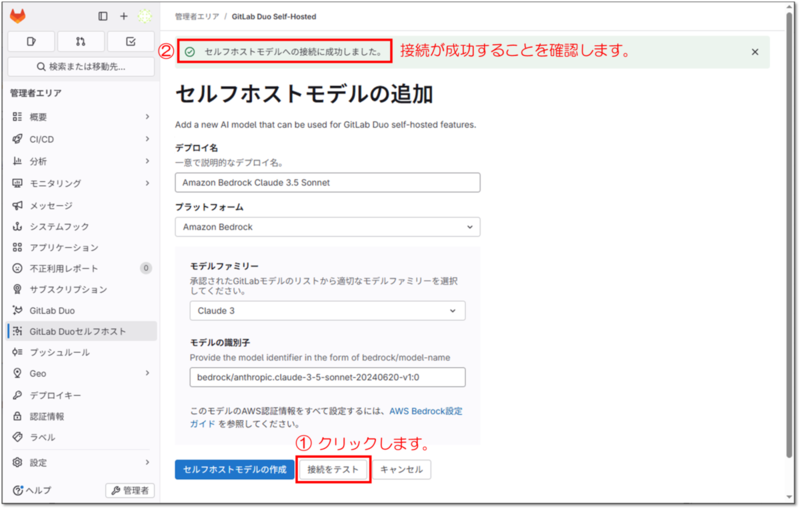Click the GitLab fox logo
This screenshot has width=800, height=509.
click(18, 16)
